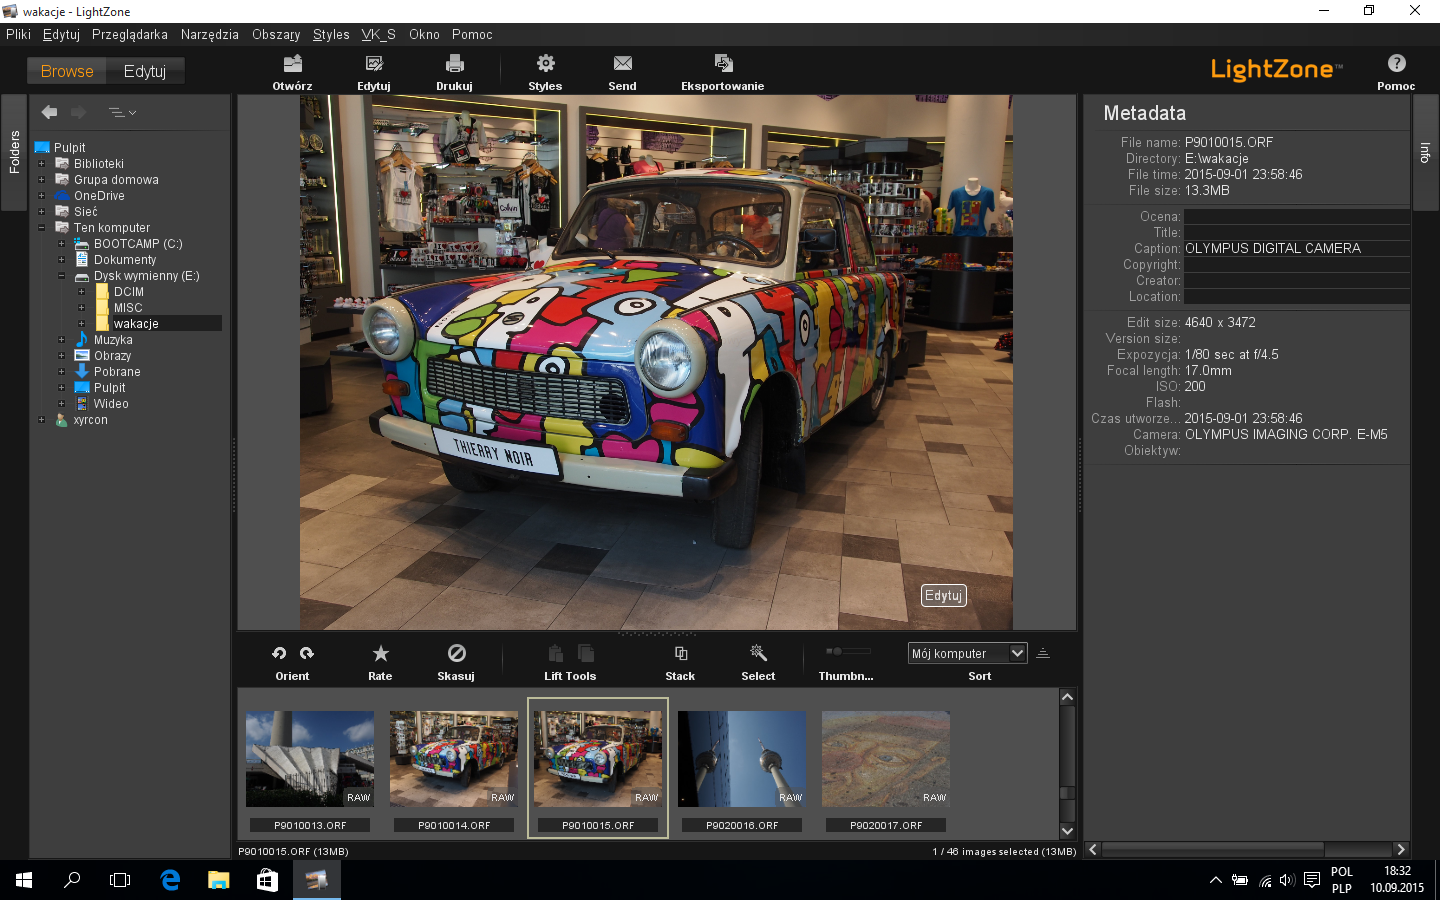1440x900 pixels.
Task: Stack selected images with the Stack icon
Action: click(680, 653)
